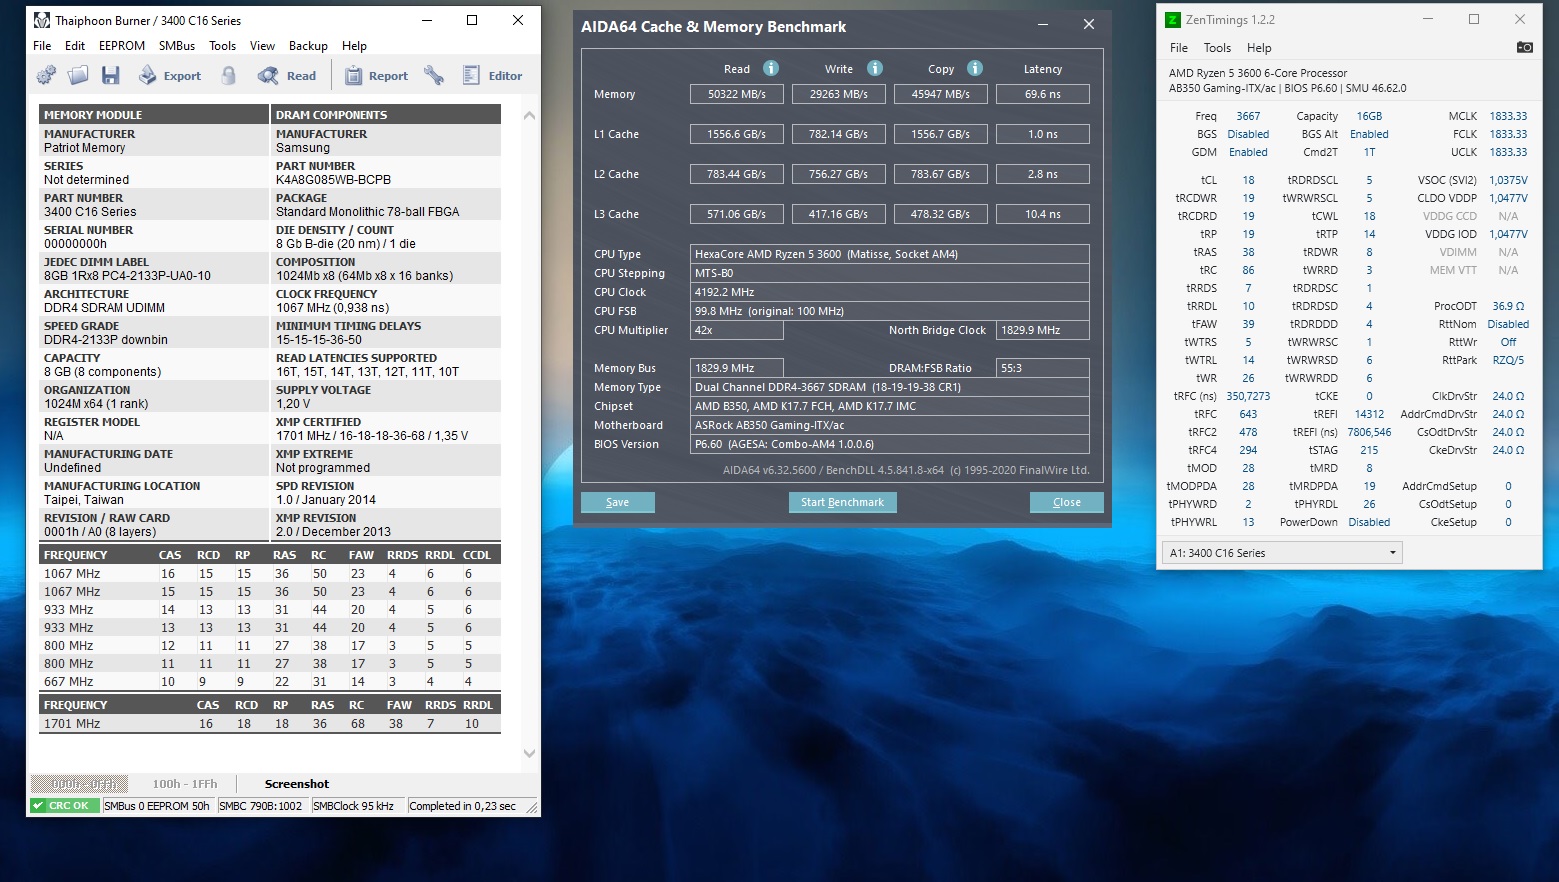
Task: Open the Tools menu in ZenTimings
Action: (x=1217, y=48)
